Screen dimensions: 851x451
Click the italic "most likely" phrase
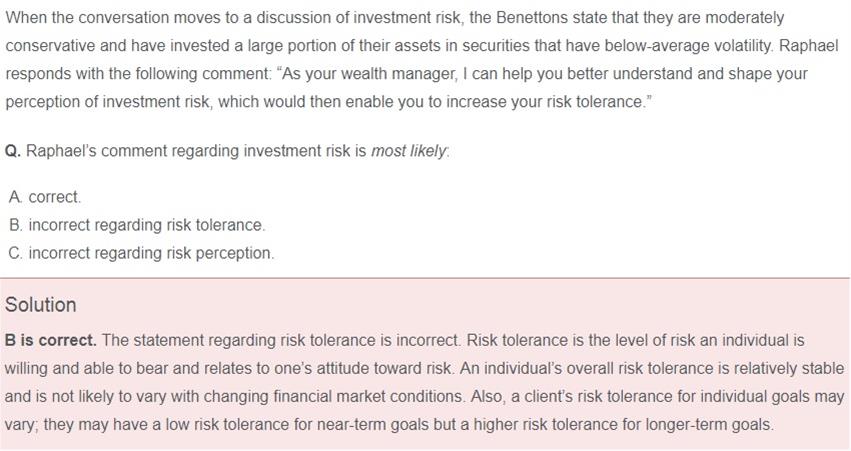[x=409, y=151]
